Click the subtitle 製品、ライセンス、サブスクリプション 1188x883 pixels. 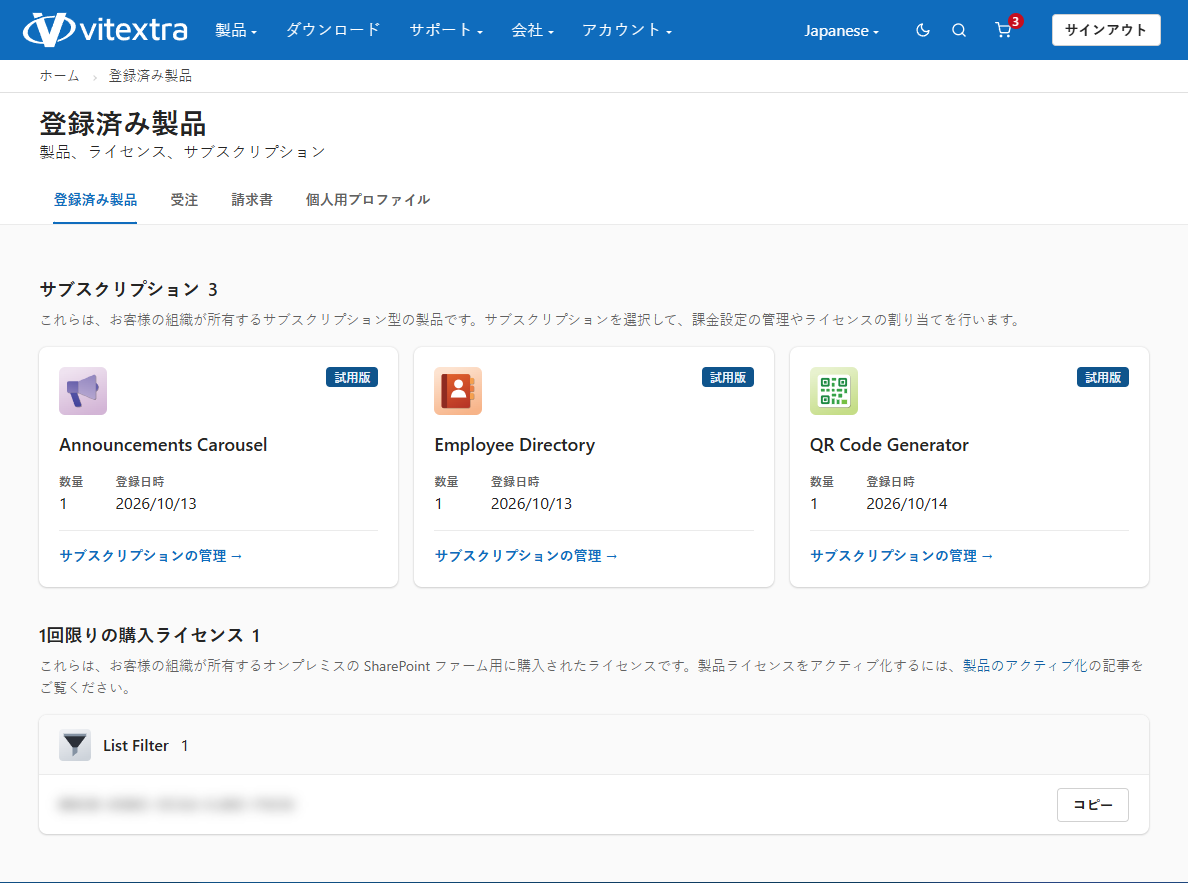pyautogui.click(x=183, y=152)
